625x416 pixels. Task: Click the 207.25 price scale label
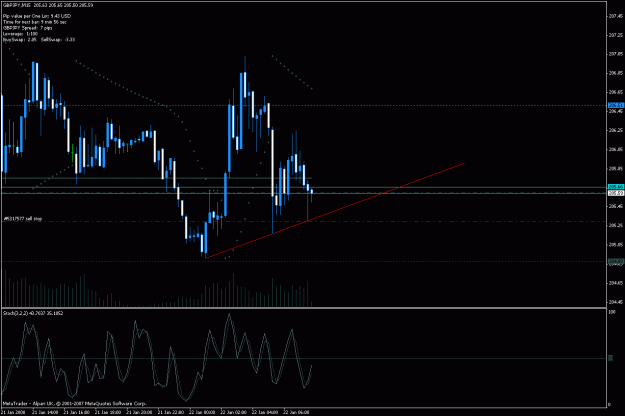pyautogui.click(x=616, y=35)
